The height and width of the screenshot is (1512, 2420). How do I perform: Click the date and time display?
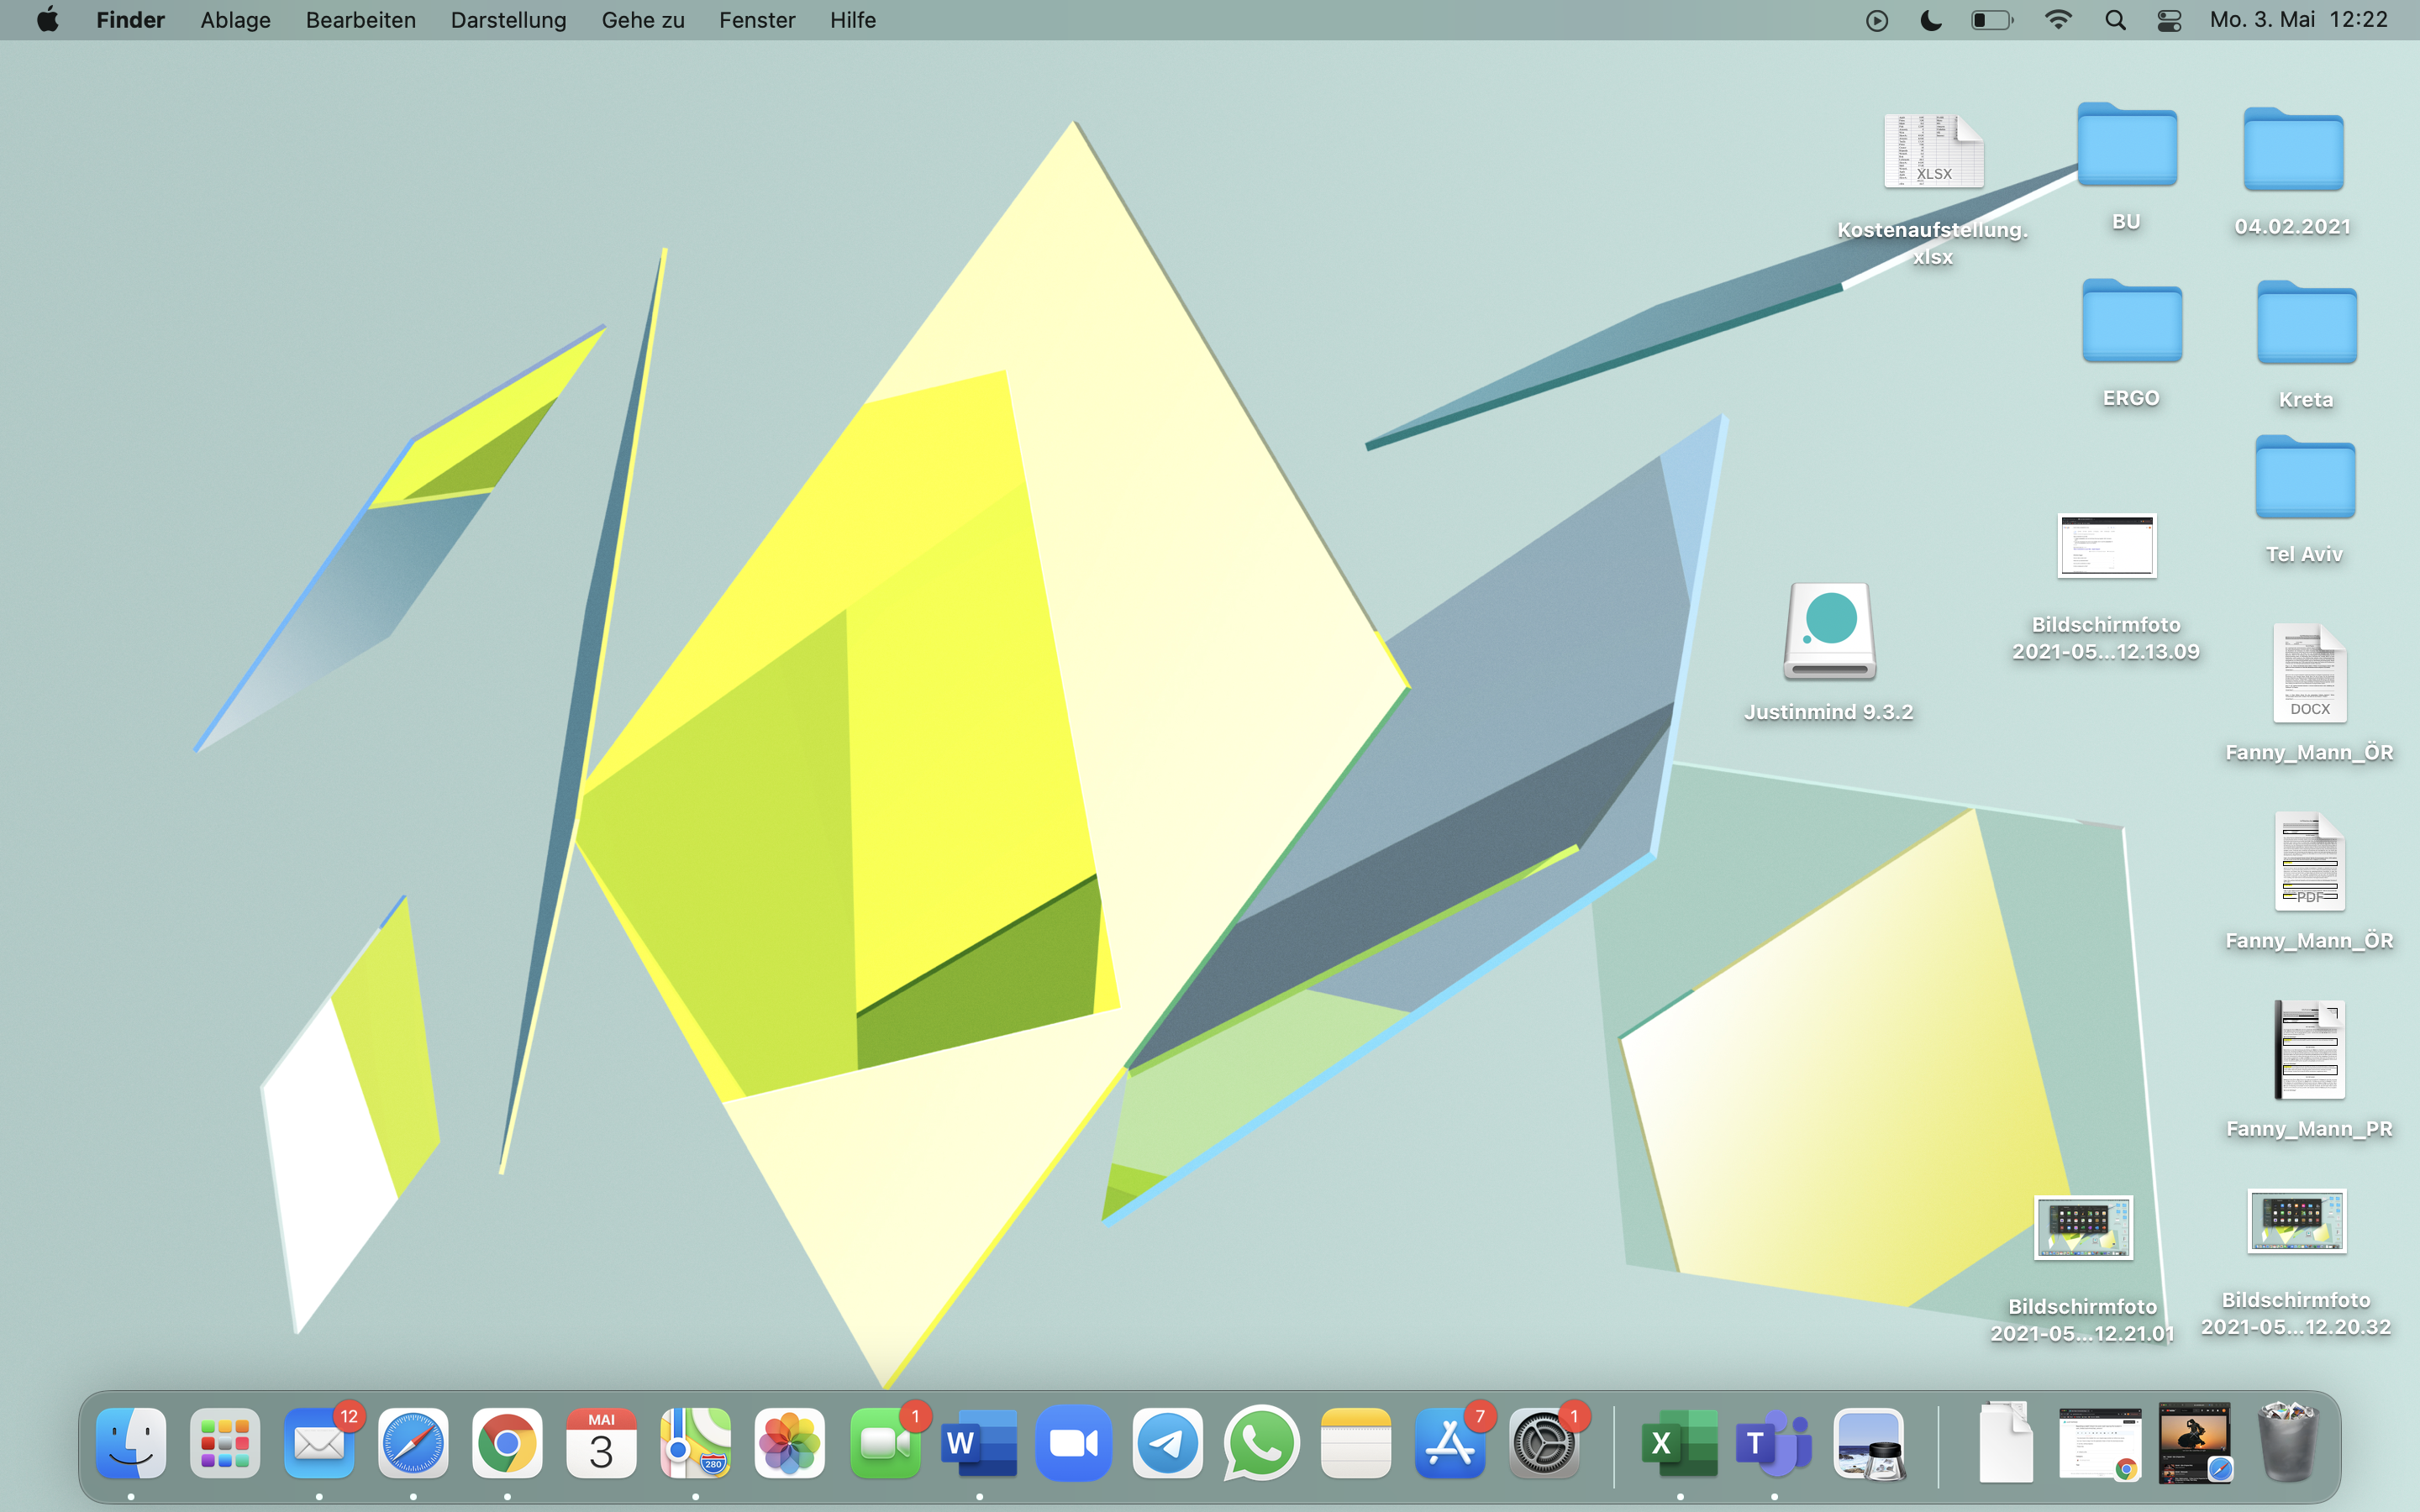pyautogui.click(x=2298, y=20)
